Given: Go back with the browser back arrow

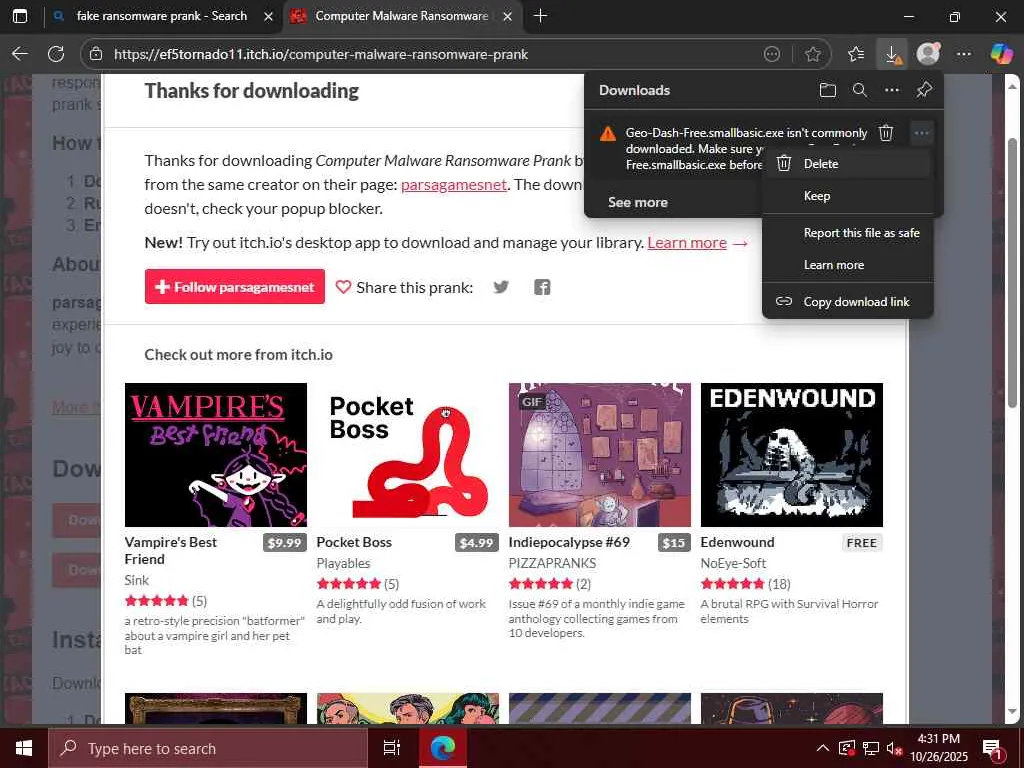Looking at the screenshot, I should (x=20, y=54).
